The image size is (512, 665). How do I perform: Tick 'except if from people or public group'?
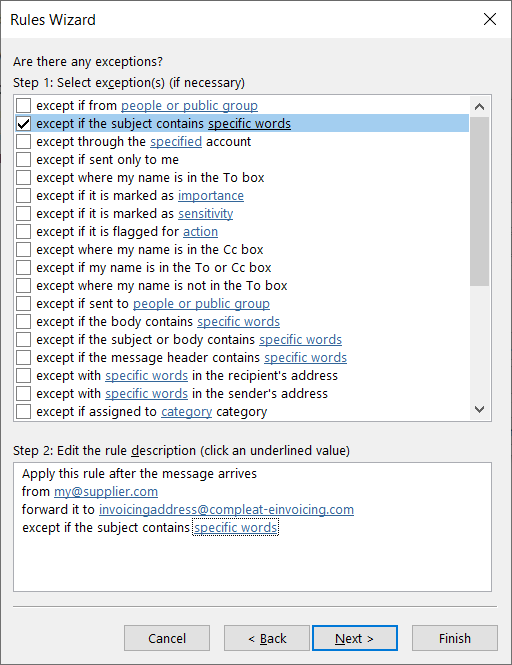tap(23, 105)
